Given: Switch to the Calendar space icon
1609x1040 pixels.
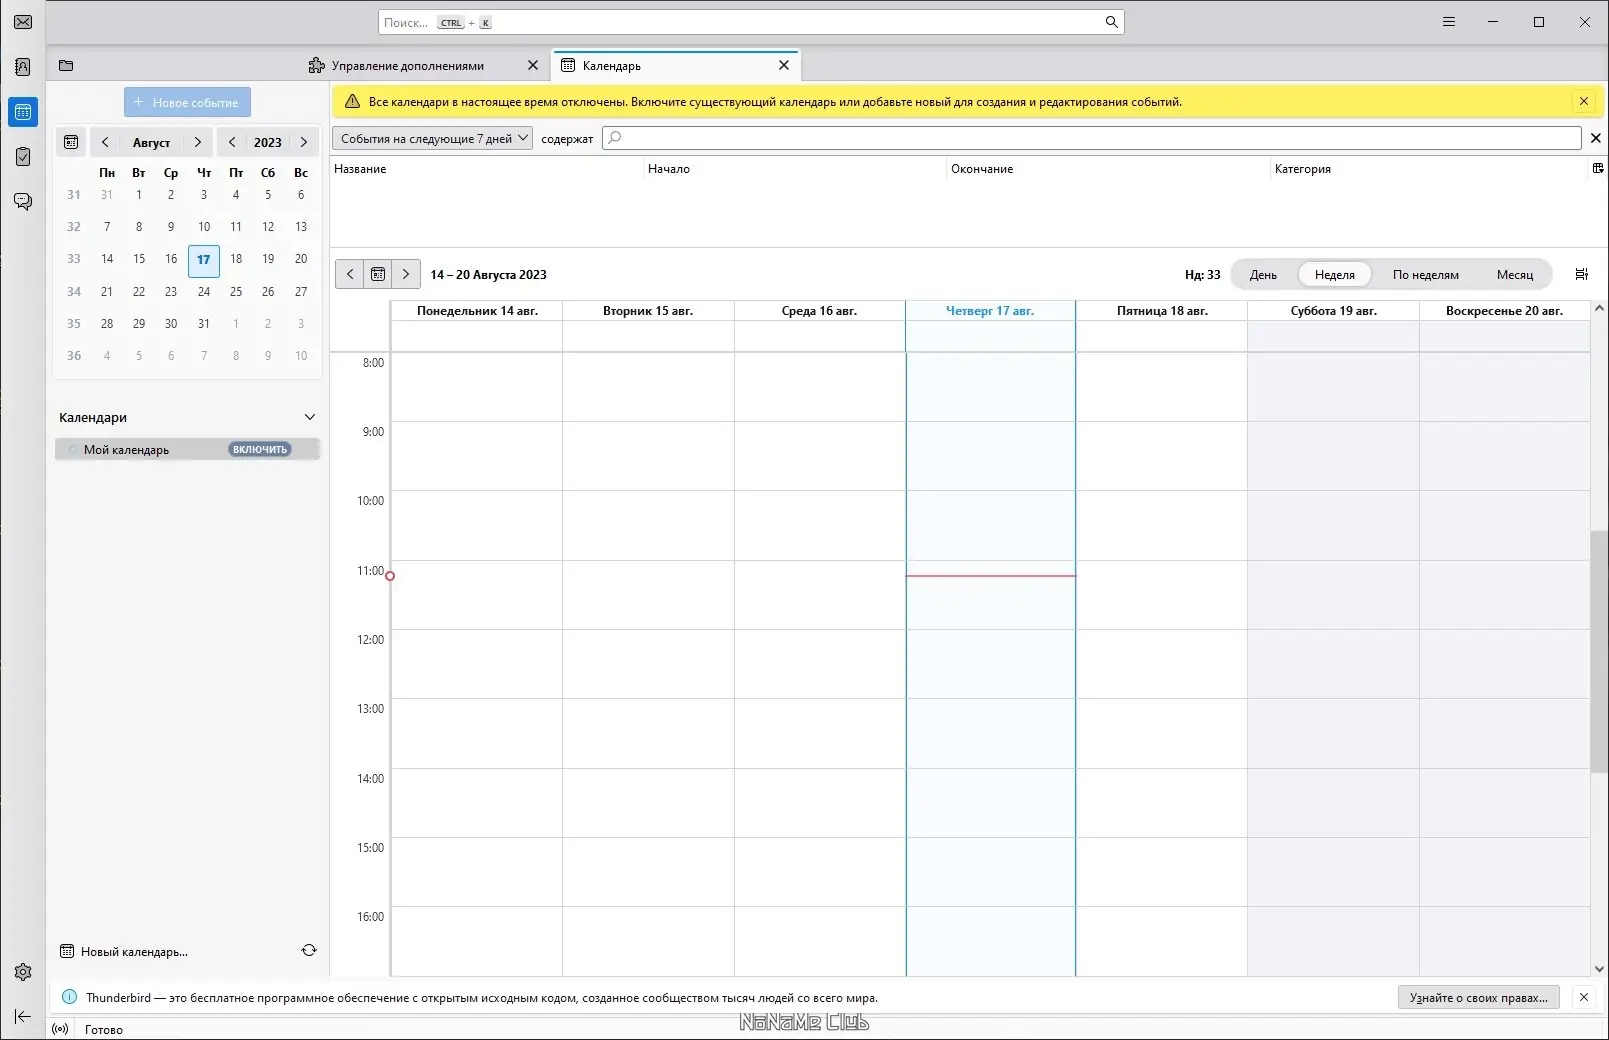Looking at the screenshot, I should [x=23, y=112].
